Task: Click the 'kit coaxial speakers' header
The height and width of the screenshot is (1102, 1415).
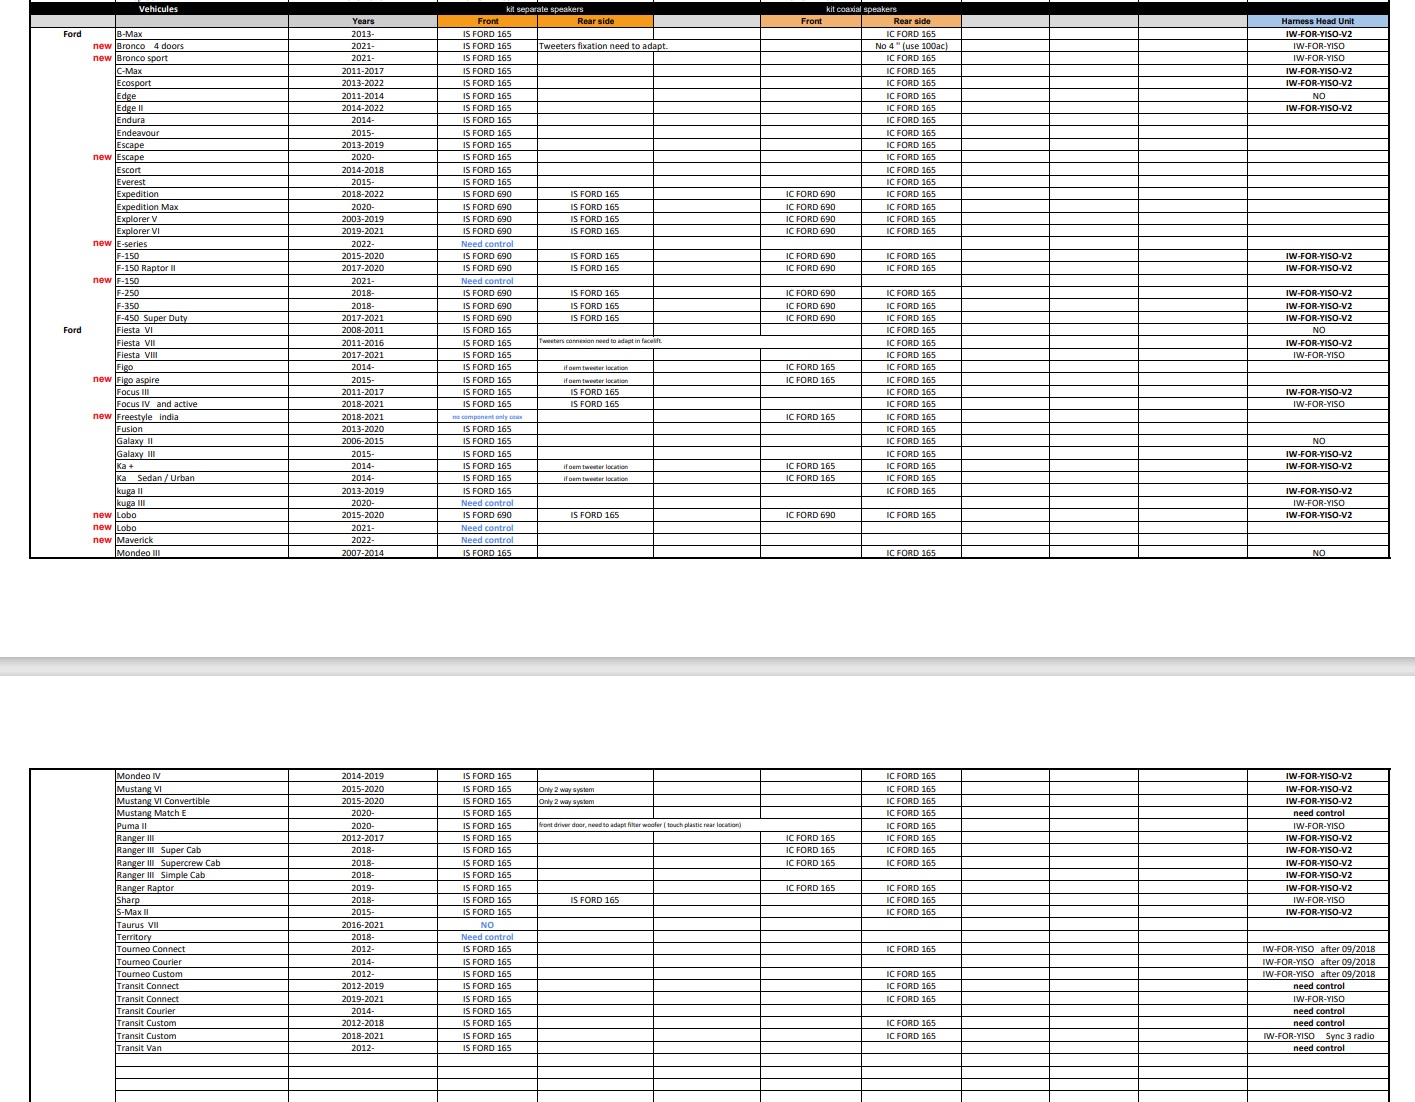Action: pyautogui.click(x=861, y=9)
